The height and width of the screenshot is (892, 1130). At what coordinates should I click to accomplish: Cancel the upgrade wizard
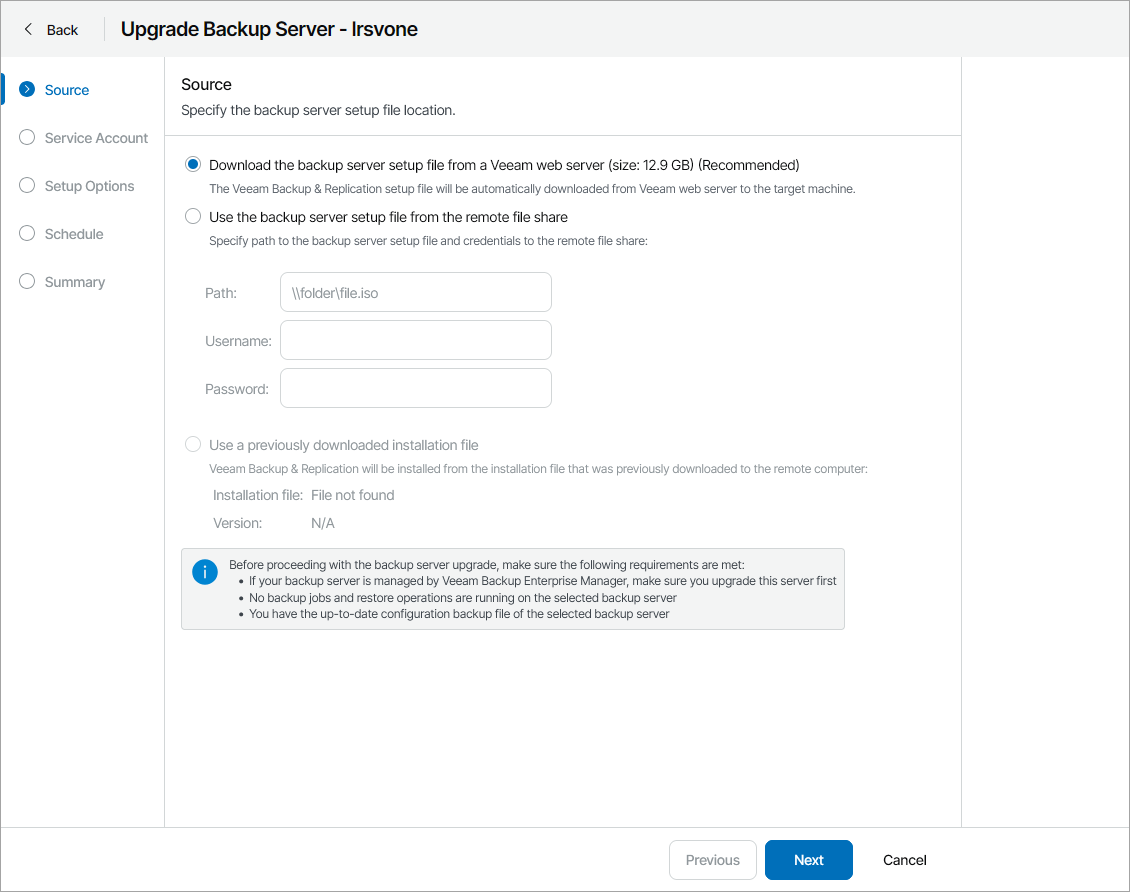[x=904, y=860]
